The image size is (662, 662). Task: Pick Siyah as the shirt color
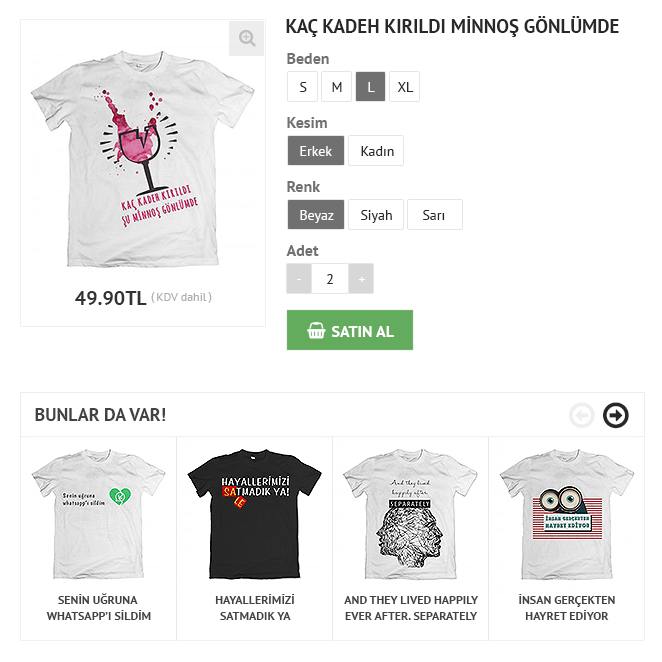pos(376,215)
